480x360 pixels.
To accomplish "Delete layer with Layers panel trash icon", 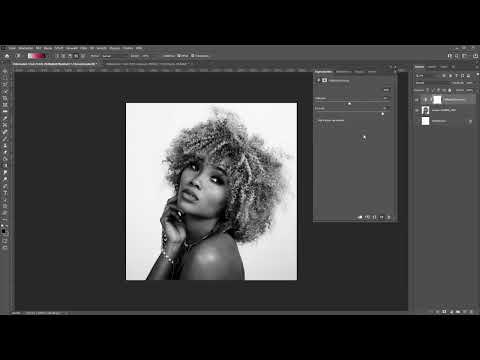I will click(x=472, y=312).
